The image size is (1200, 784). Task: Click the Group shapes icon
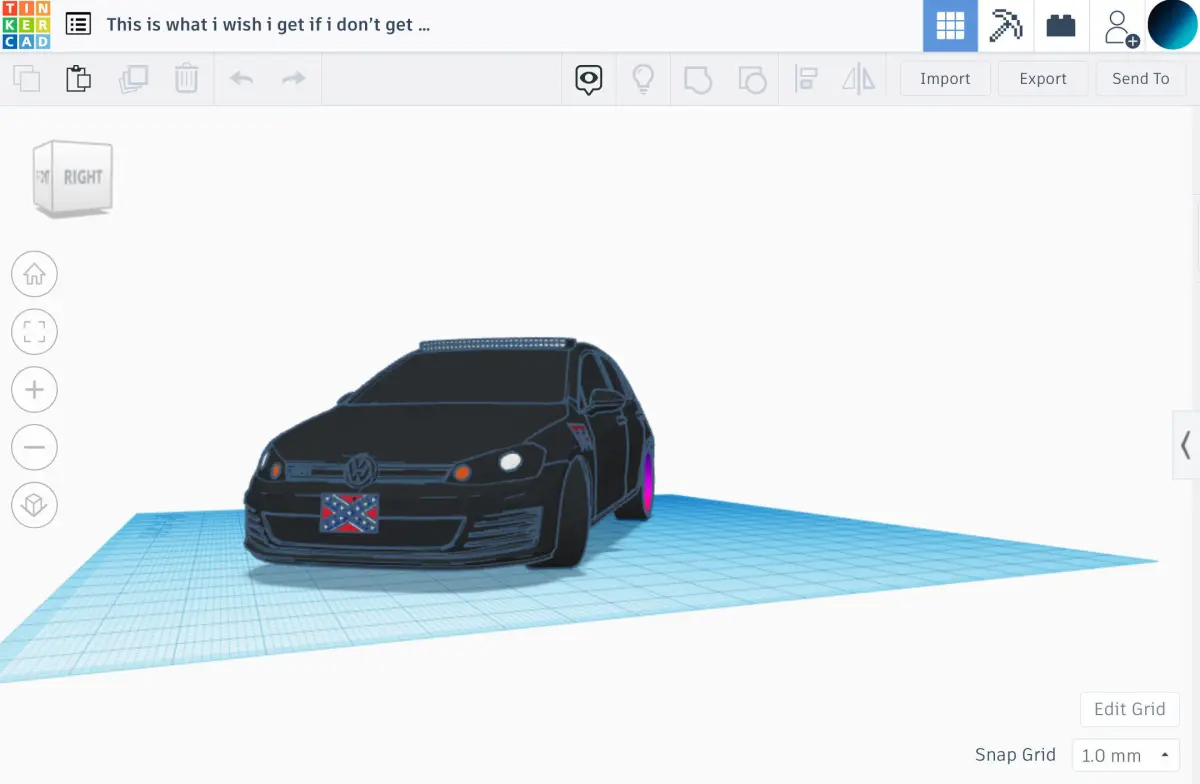click(x=697, y=80)
